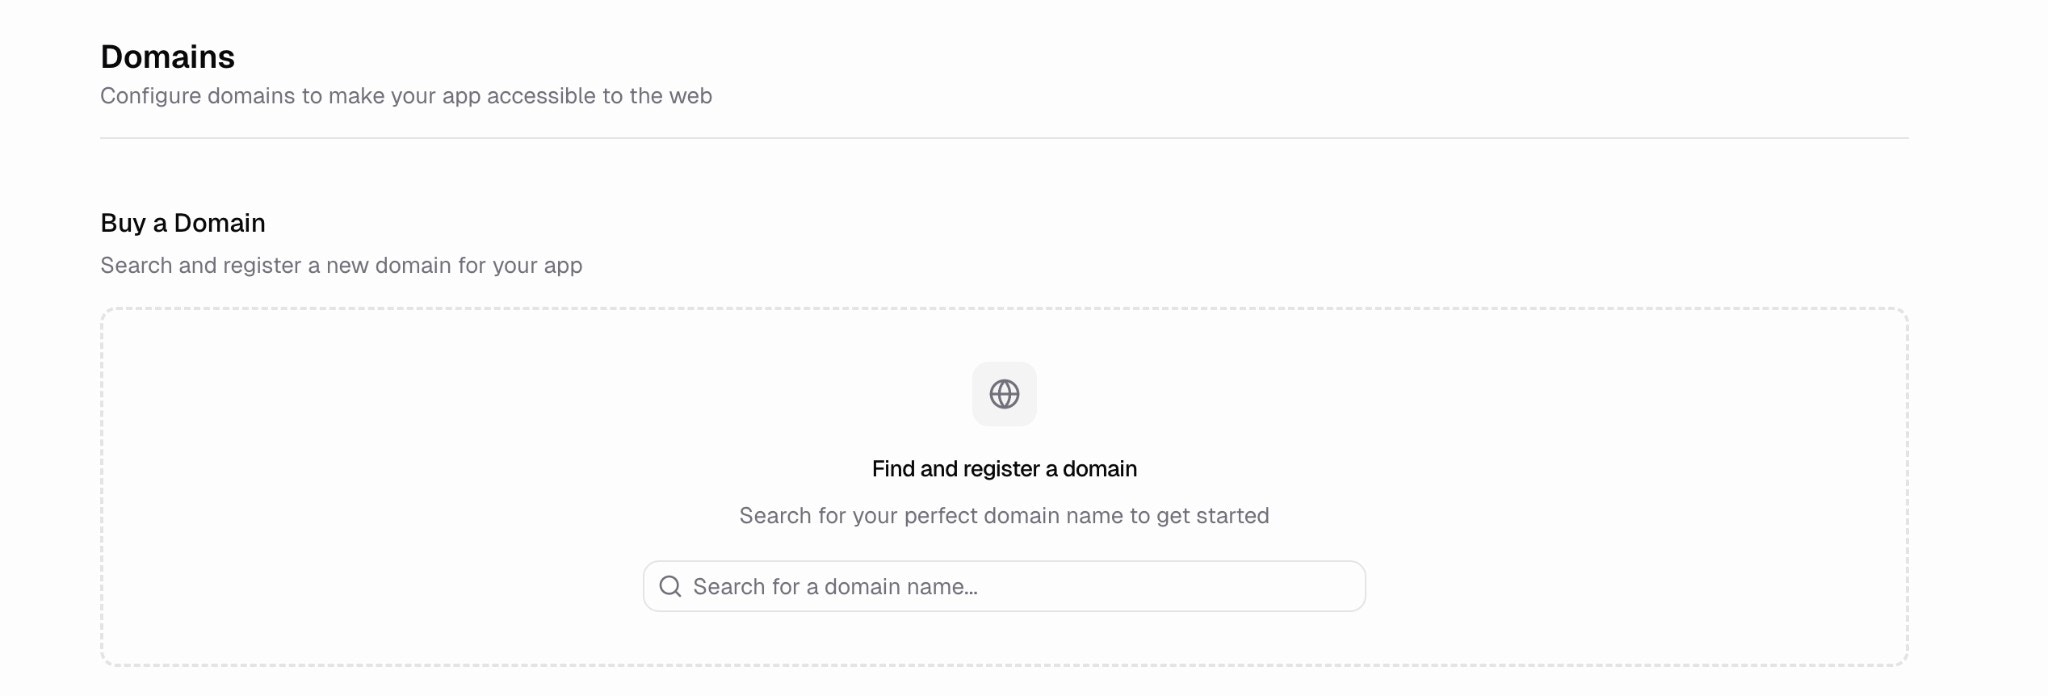Click 'Search for your perfect domain name' text

coord(1003,515)
